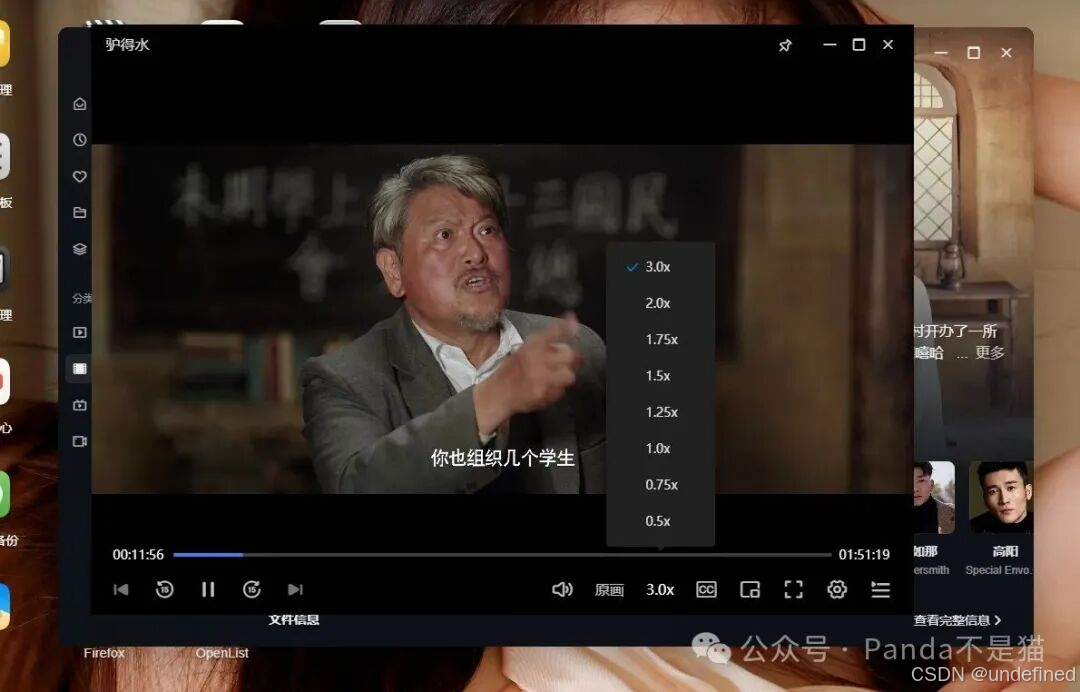Select 2.0x playback speed

pos(660,303)
